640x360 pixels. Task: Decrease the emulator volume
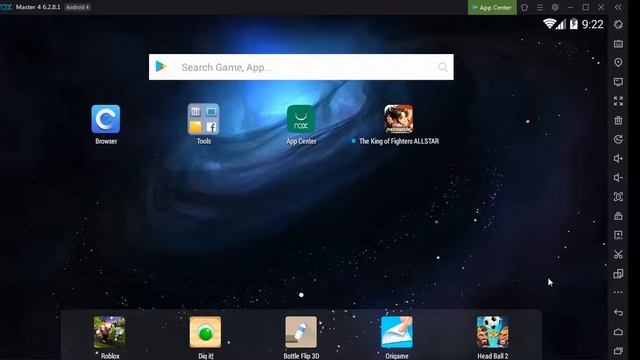(x=618, y=178)
